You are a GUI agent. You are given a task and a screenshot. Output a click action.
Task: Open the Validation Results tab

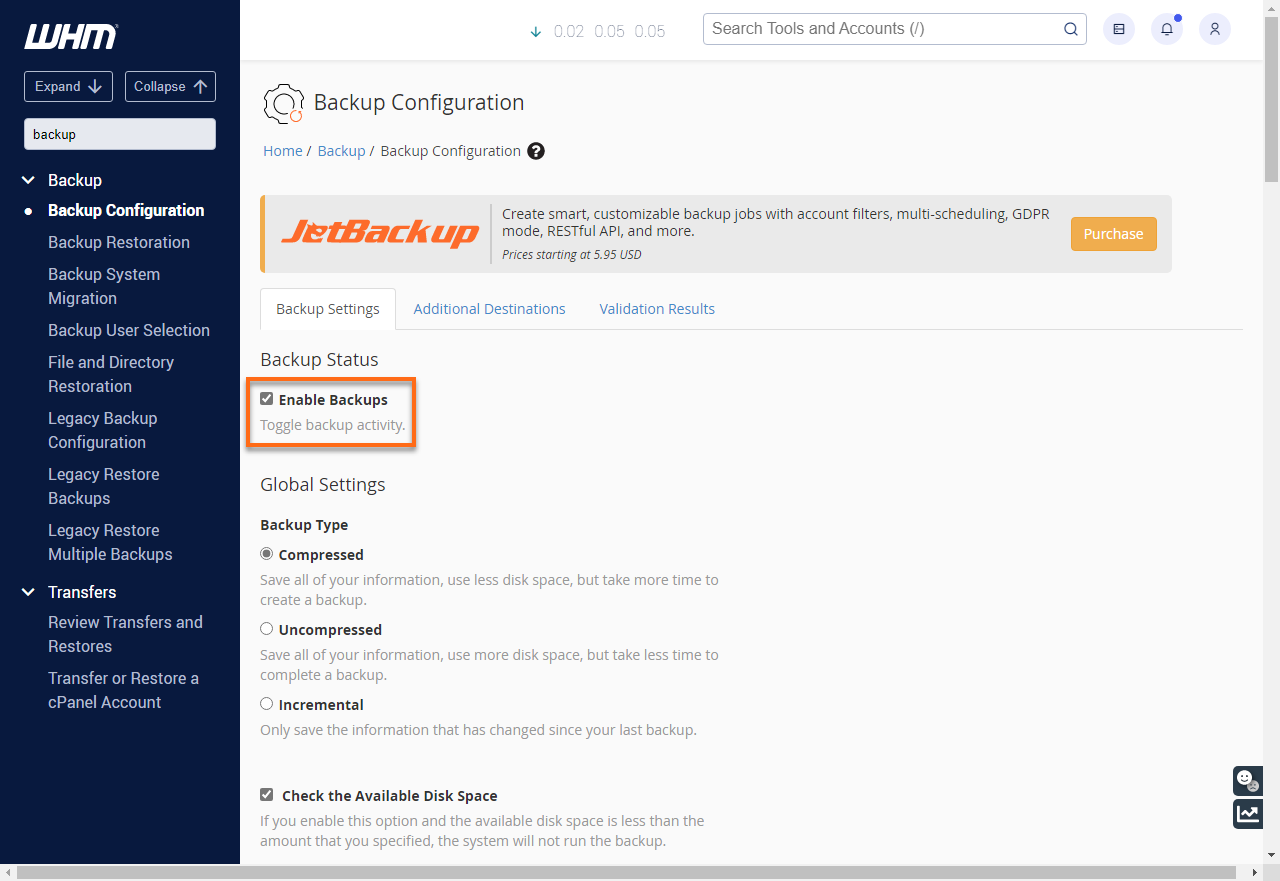[657, 308]
